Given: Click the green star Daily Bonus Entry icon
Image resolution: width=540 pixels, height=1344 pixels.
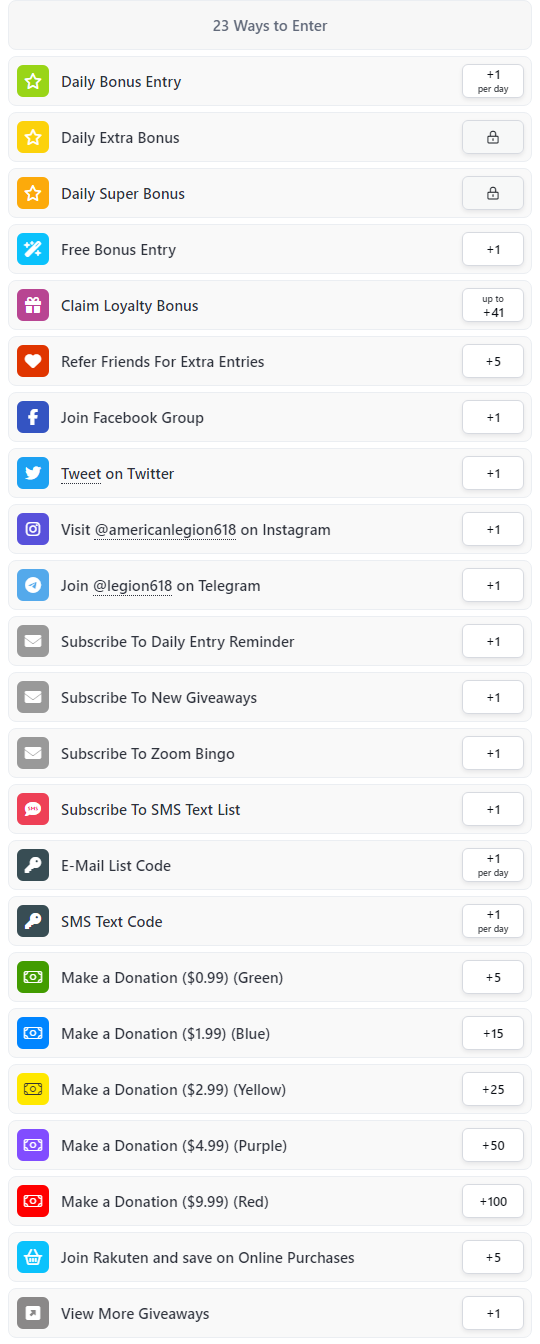Looking at the screenshot, I should [x=33, y=81].
